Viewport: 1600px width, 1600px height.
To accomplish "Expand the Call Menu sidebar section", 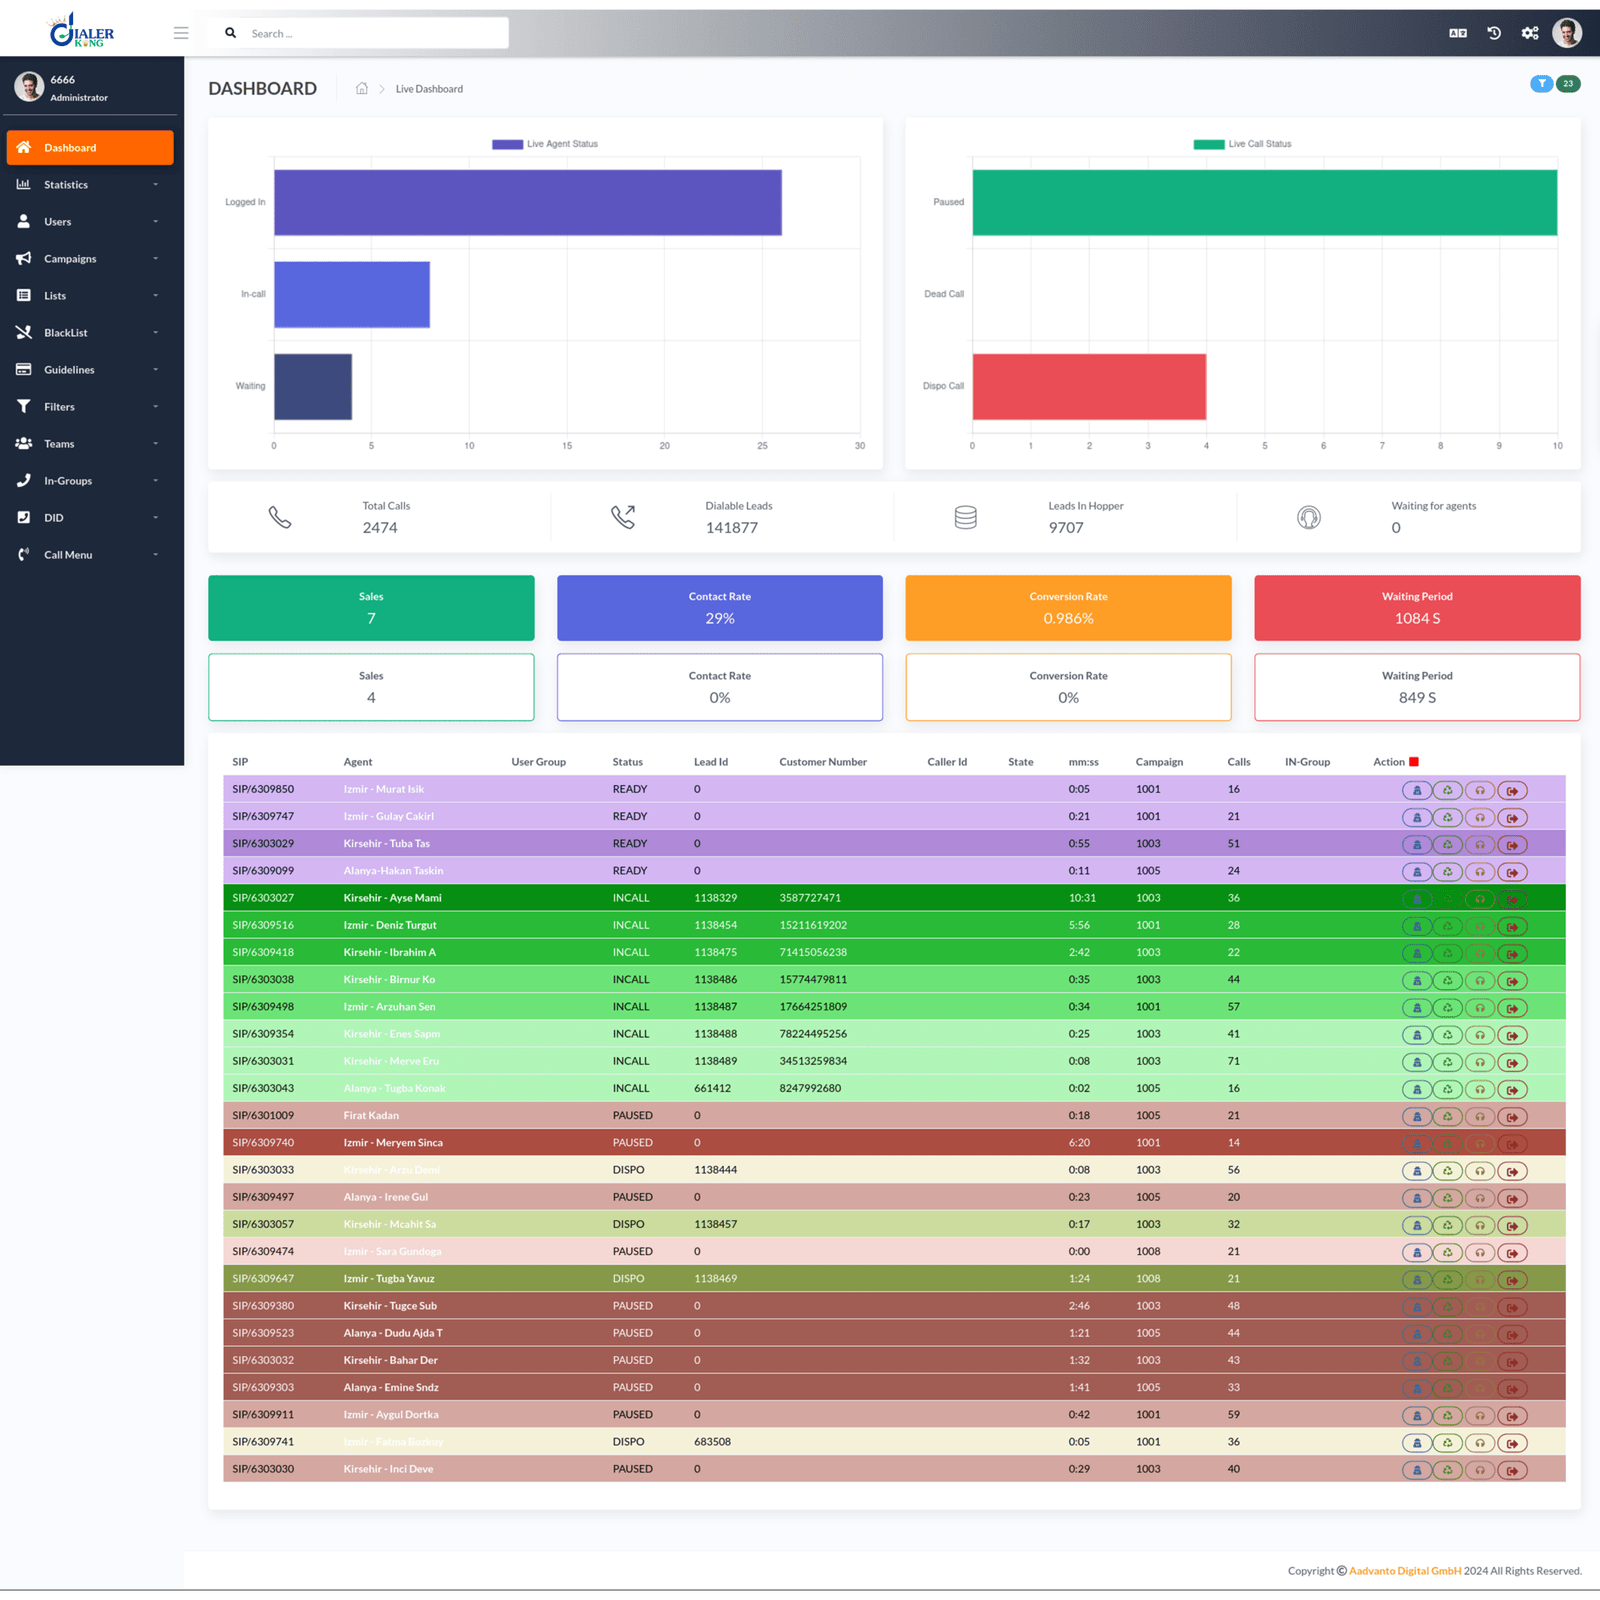I will [68, 554].
